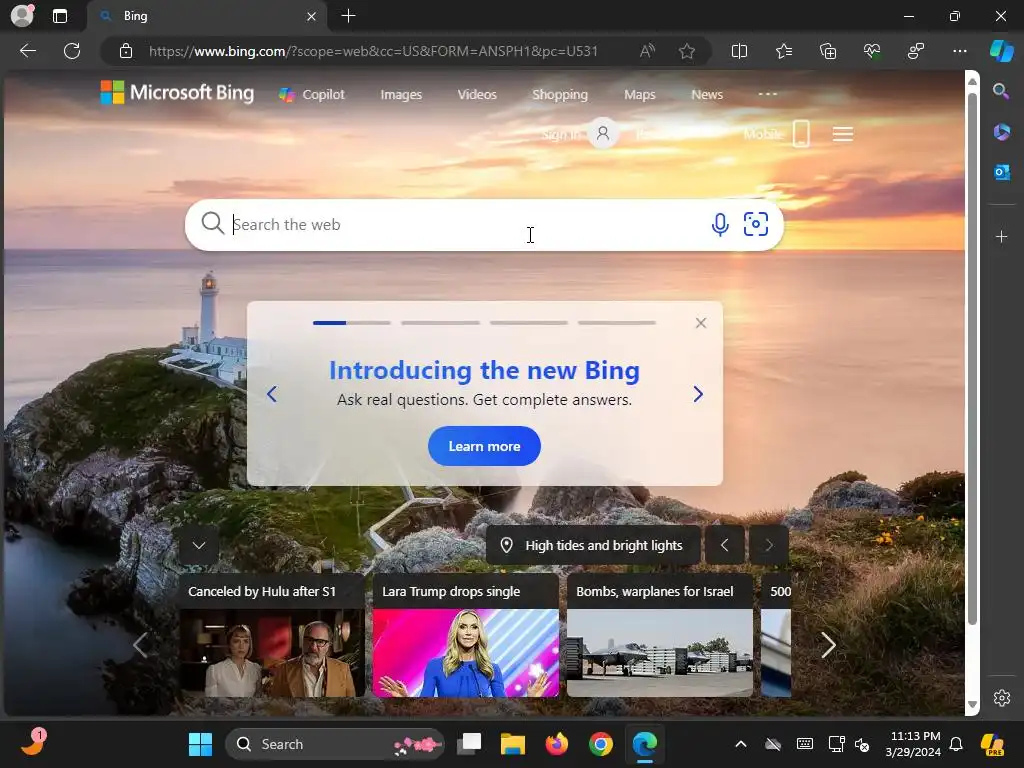Open Copilot from Bing nav bar
Viewport: 1024px width, 768px height.
point(312,95)
